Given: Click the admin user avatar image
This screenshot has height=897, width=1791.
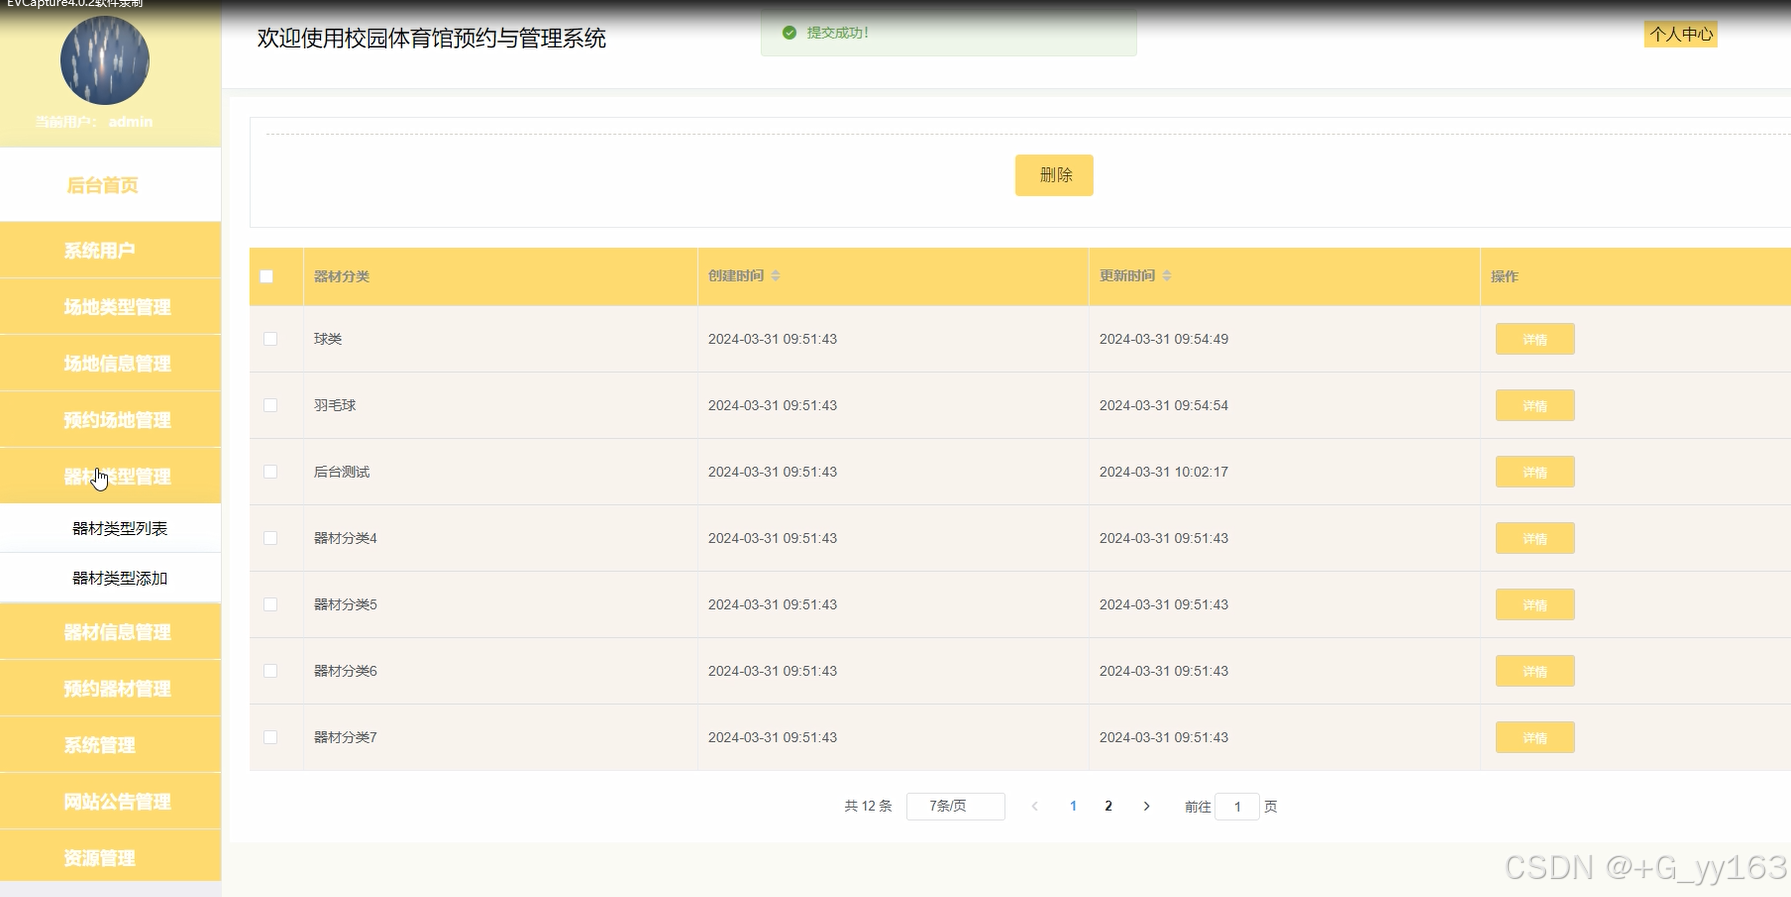Looking at the screenshot, I should tap(105, 60).
